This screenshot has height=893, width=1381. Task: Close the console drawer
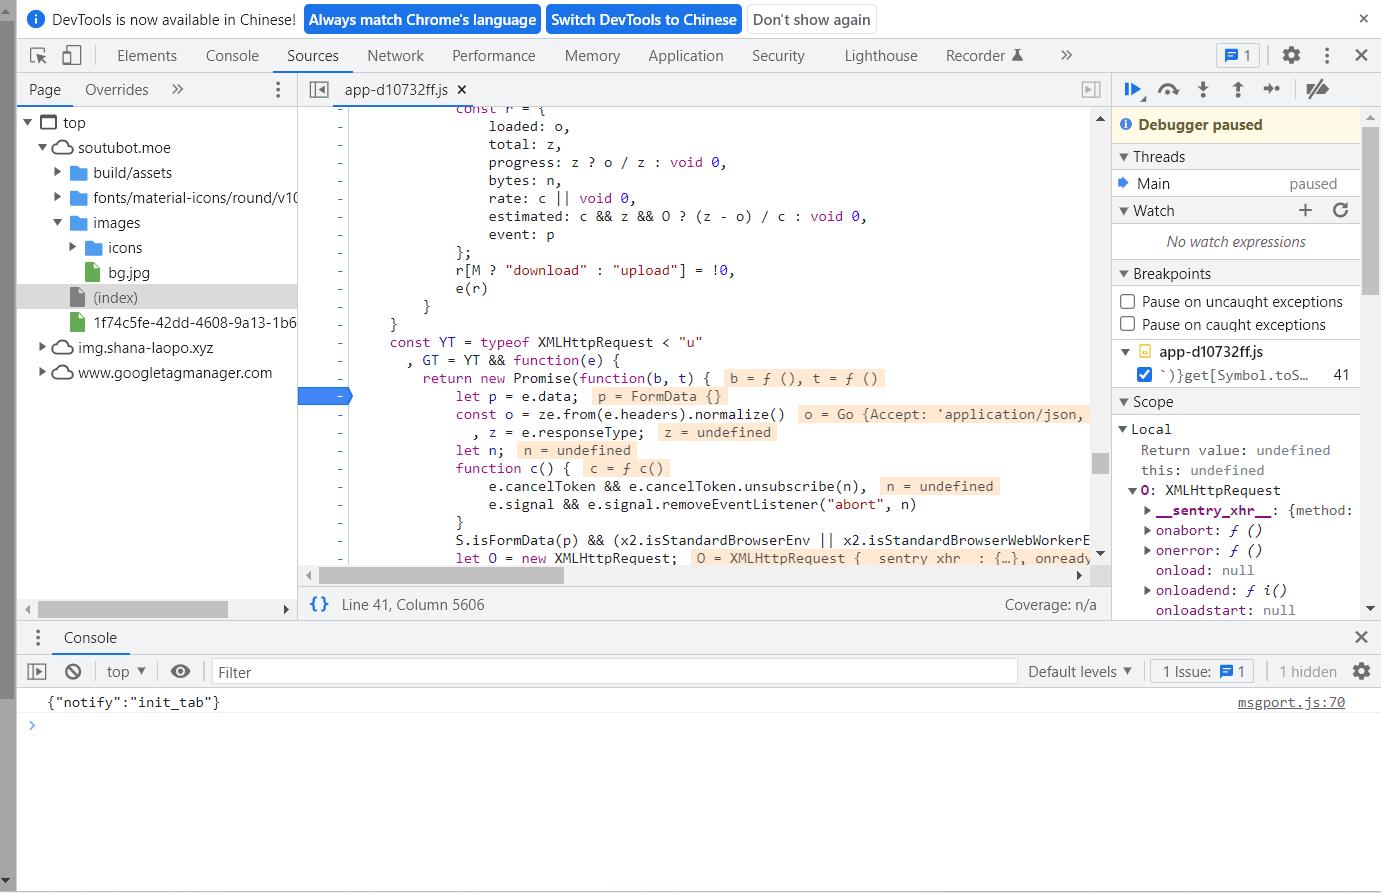click(x=1361, y=638)
